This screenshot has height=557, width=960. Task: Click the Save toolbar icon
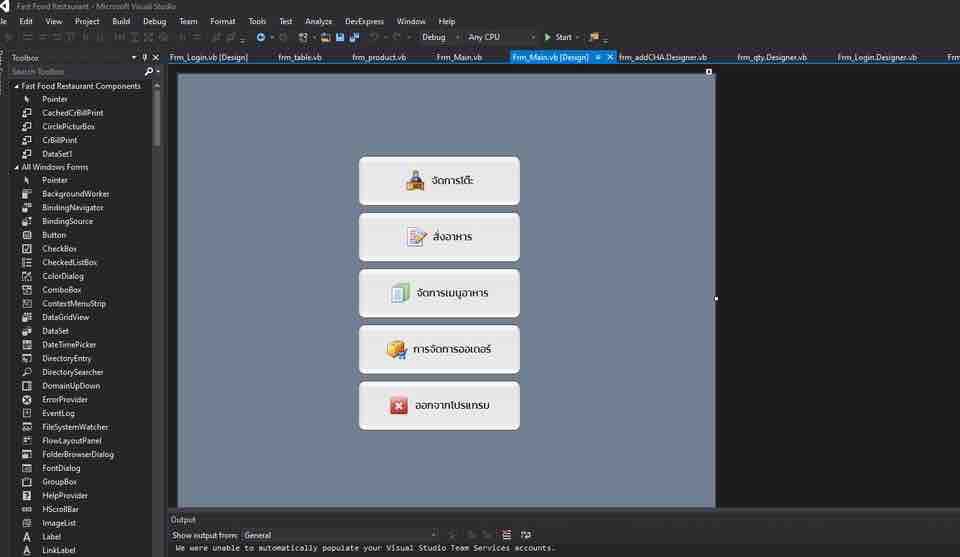340,37
